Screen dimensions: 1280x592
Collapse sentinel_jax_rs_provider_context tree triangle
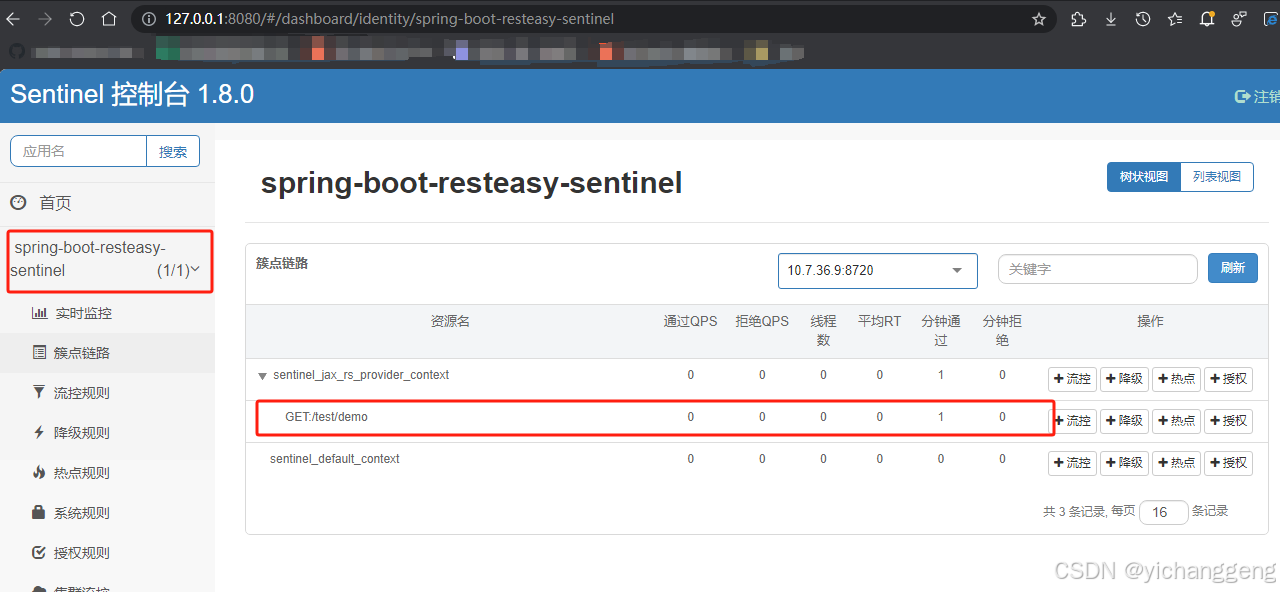(263, 376)
